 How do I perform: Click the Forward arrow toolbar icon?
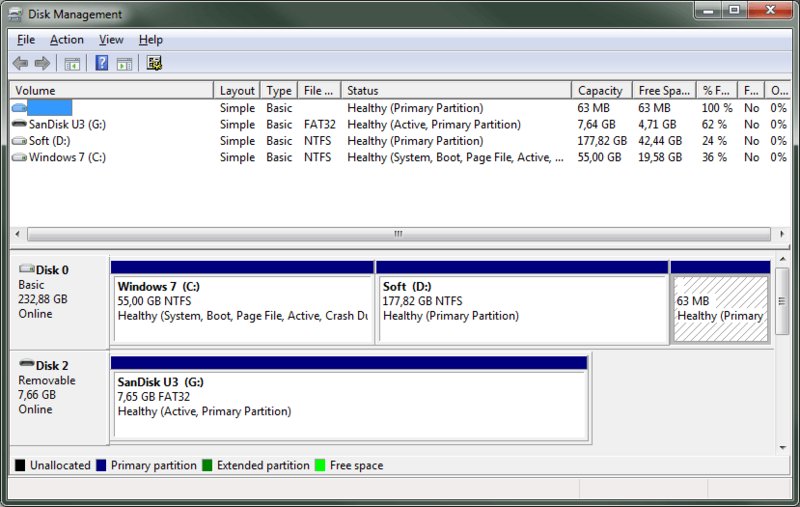[x=42, y=64]
